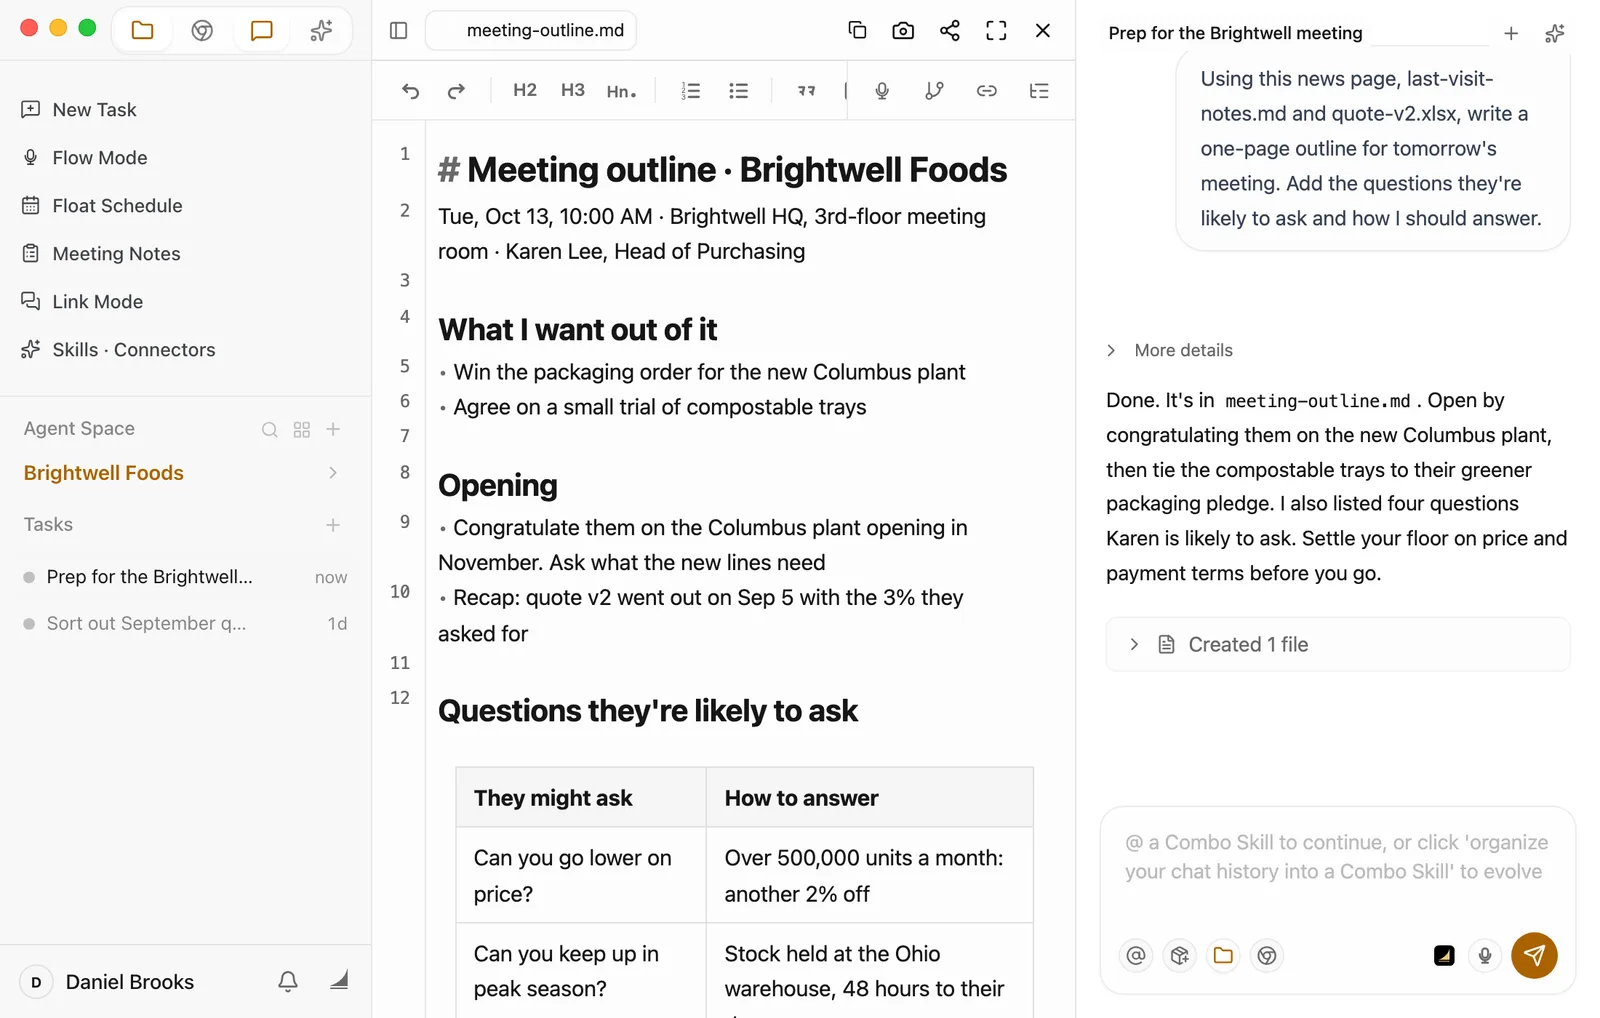Image resolution: width=1600 pixels, height=1018 pixels.
Task: Open notifications bell
Action: pos(288,982)
